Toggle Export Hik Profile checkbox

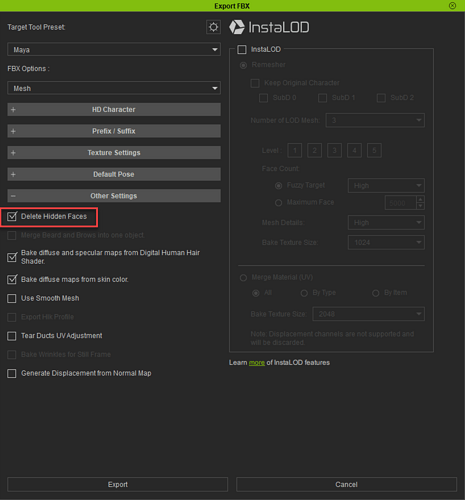click(12, 317)
